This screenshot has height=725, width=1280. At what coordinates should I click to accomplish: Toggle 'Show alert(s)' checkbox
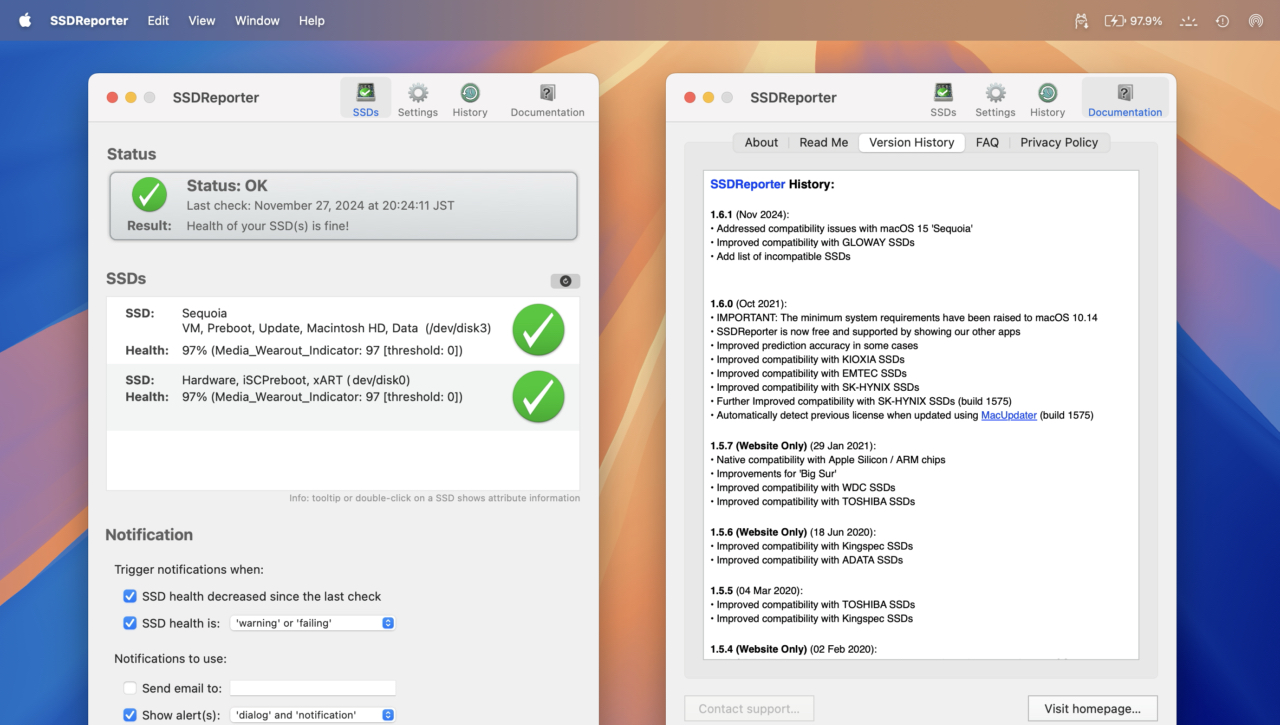[130, 715]
